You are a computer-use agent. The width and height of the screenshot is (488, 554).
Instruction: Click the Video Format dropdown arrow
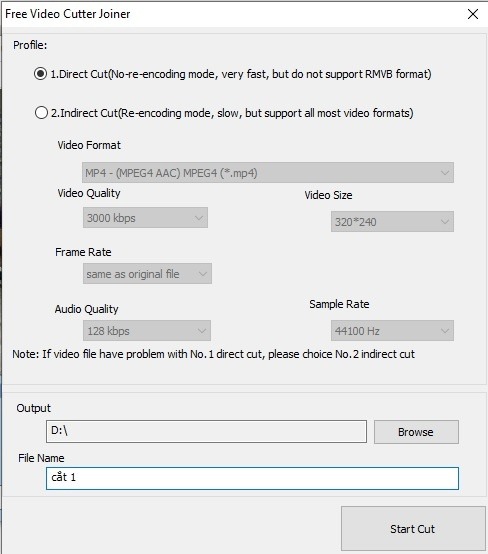point(445,173)
